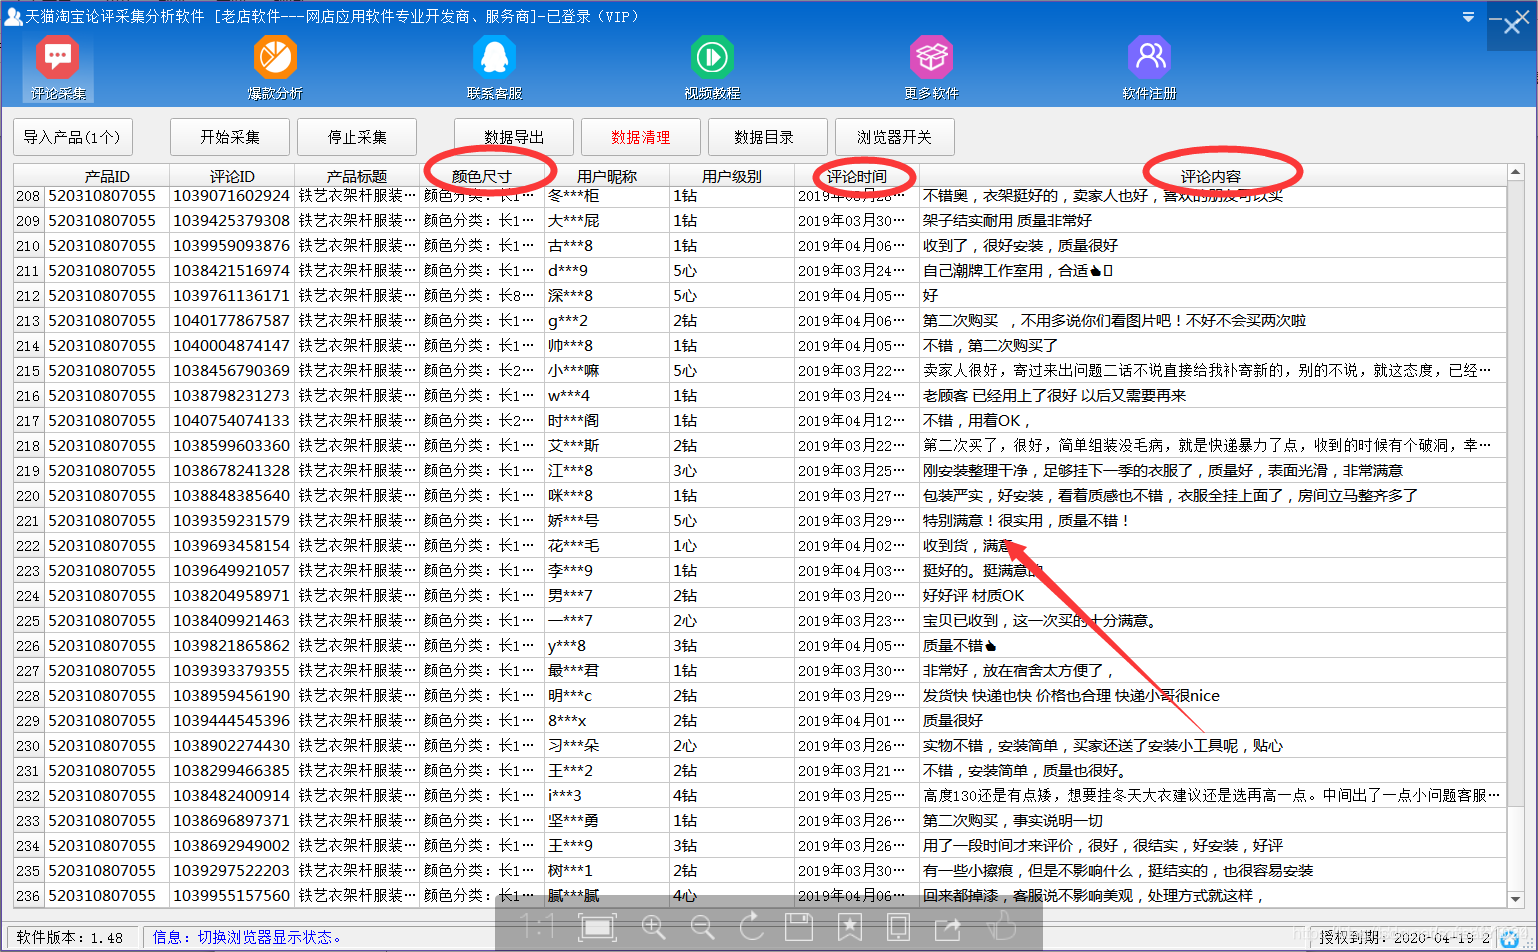Select the comment ID cell 1038421516974

click(232, 271)
